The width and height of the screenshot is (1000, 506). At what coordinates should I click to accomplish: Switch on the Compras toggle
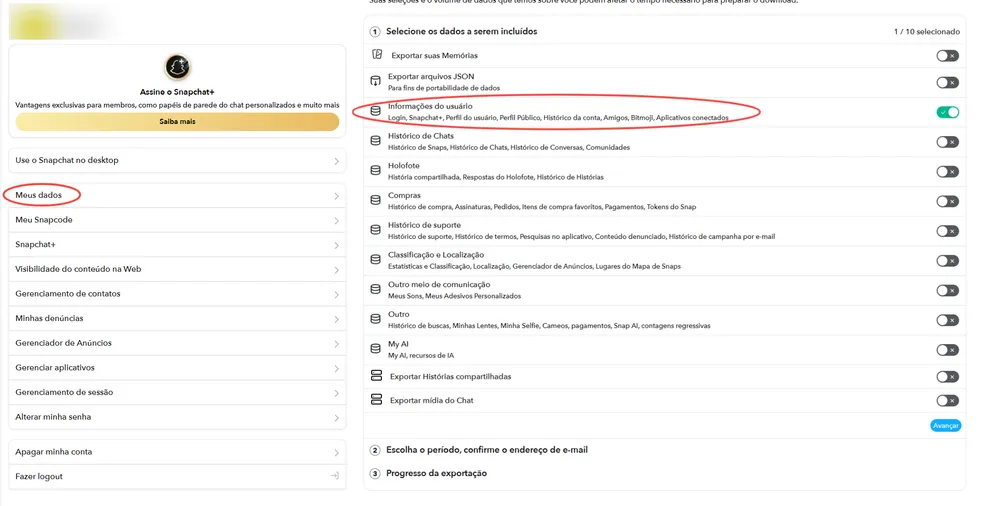pyautogui.click(x=947, y=201)
